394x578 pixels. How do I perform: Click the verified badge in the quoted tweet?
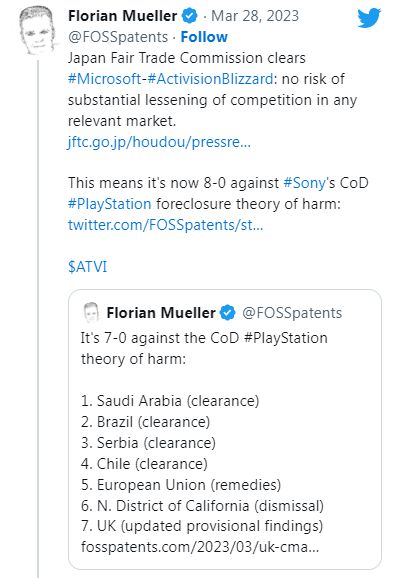(227, 313)
